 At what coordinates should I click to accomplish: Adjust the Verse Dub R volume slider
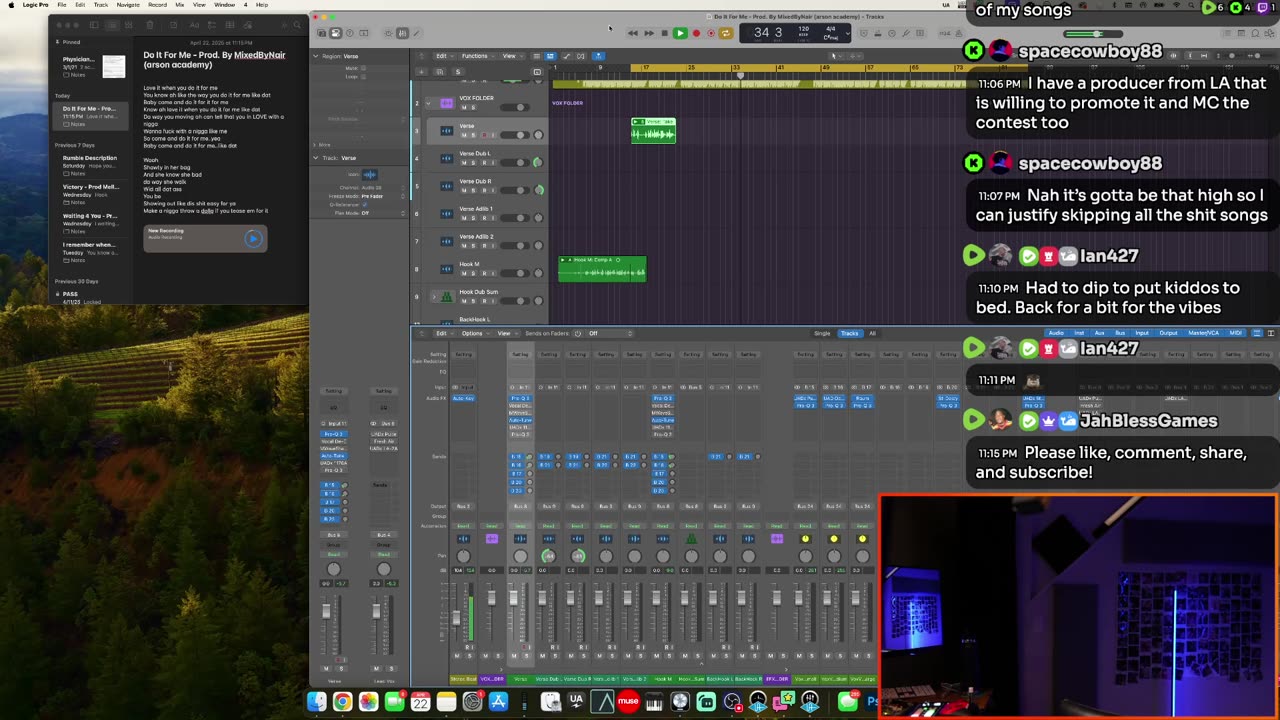click(514, 190)
